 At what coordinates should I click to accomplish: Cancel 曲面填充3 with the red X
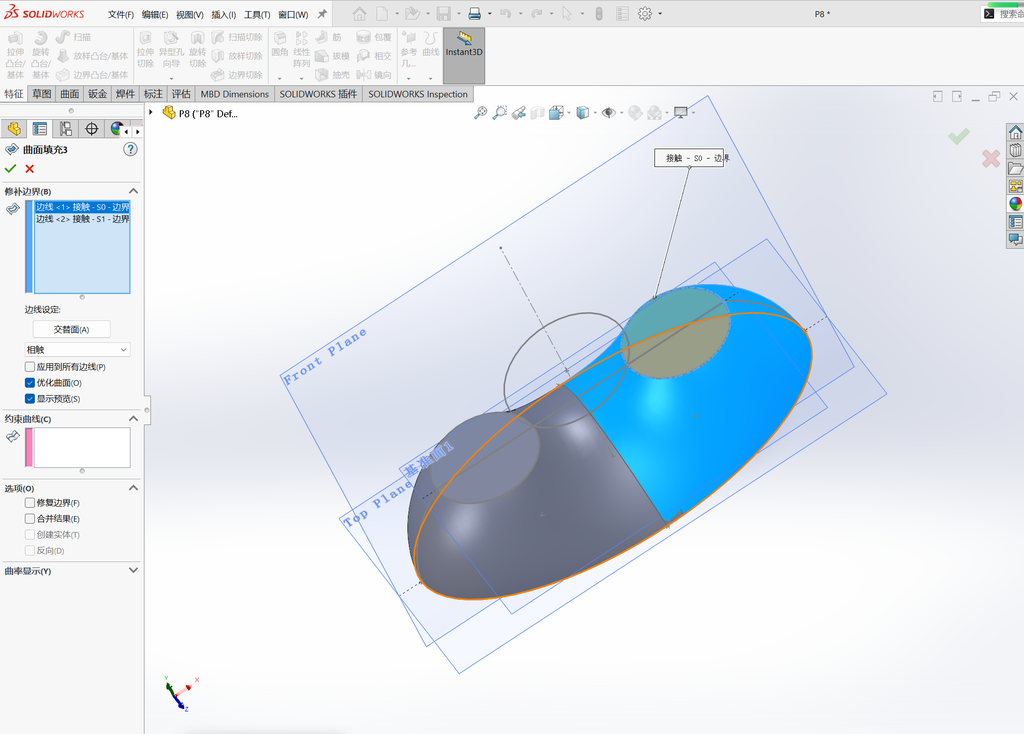(x=29, y=168)
